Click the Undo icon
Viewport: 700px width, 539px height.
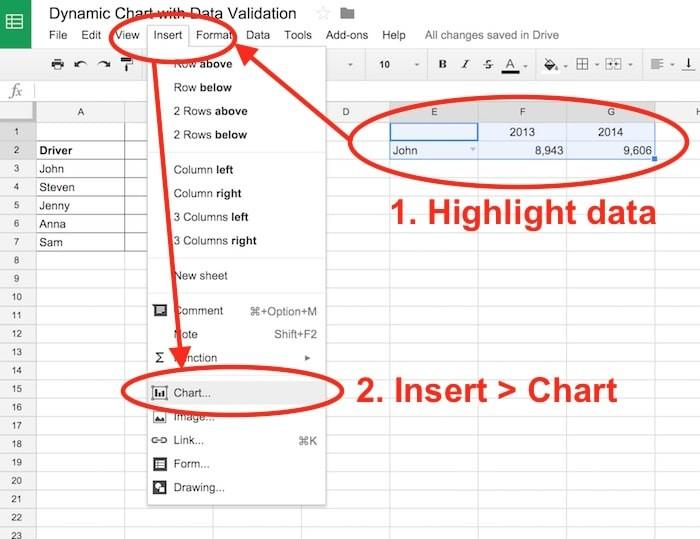click(81, 64)
